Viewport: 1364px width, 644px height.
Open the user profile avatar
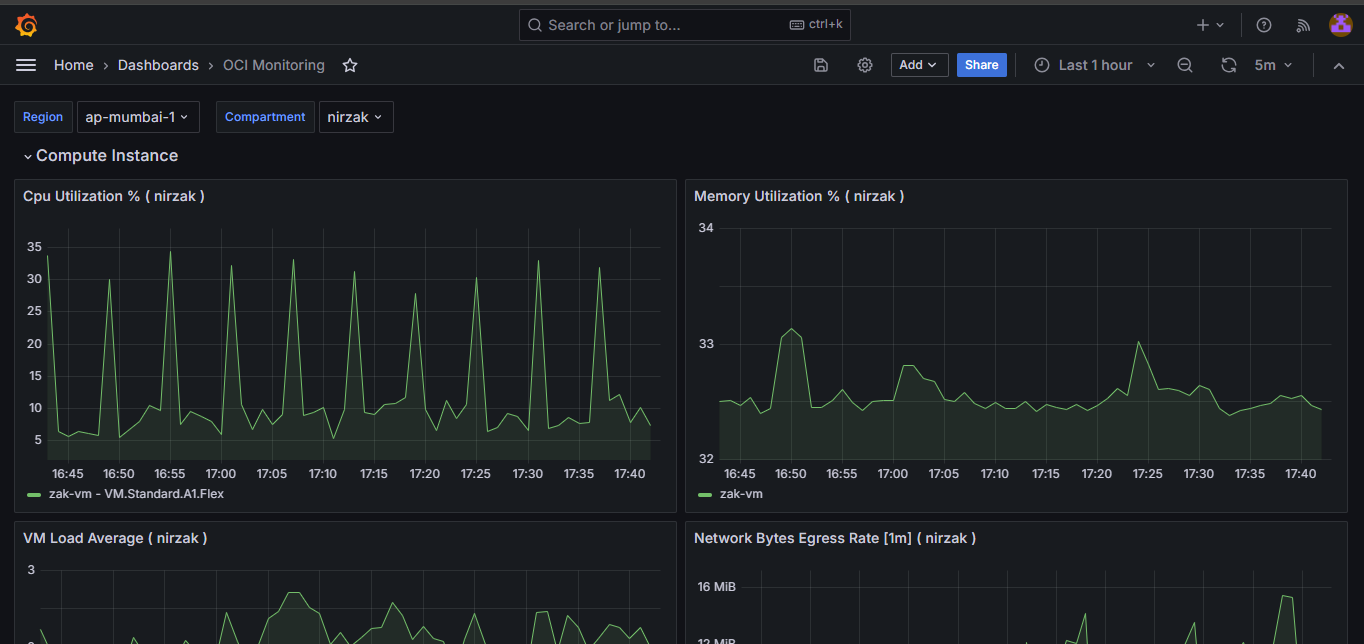coord(1340,25)
